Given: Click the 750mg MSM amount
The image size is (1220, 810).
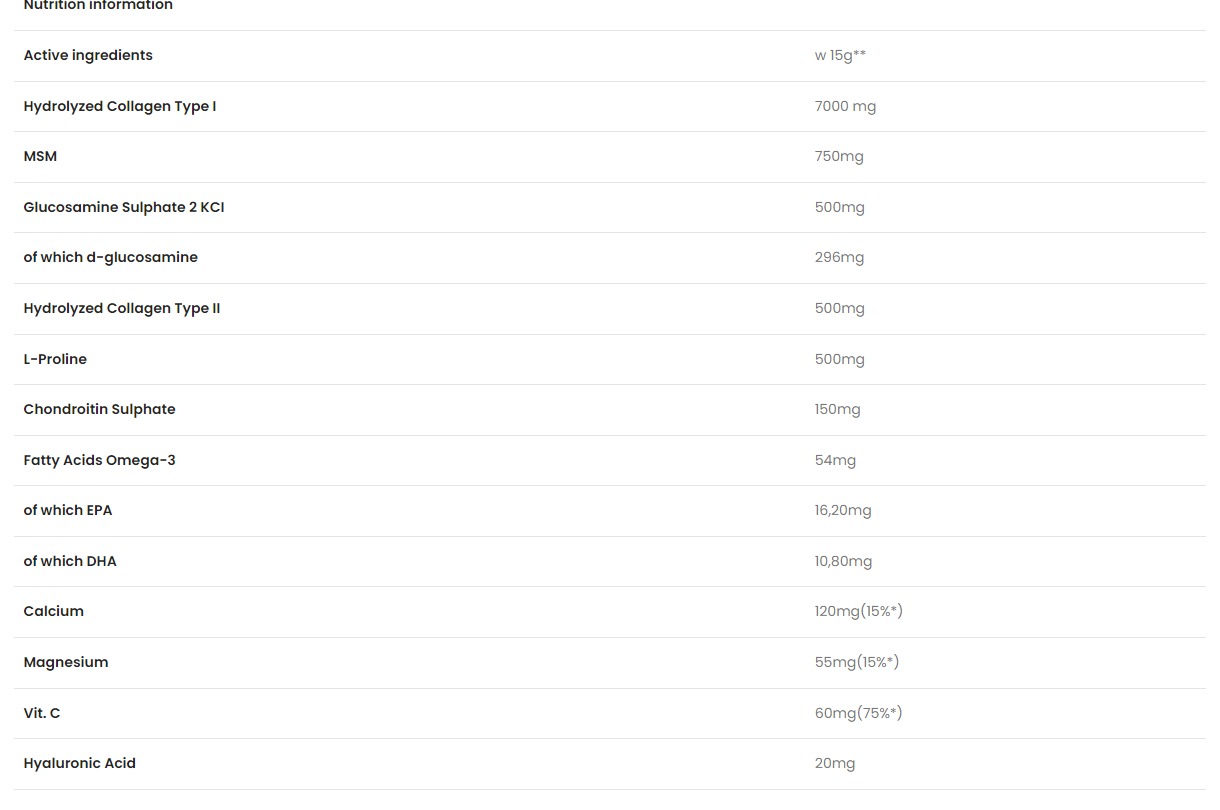Looking at the screenshot, I should coord(839,156).
